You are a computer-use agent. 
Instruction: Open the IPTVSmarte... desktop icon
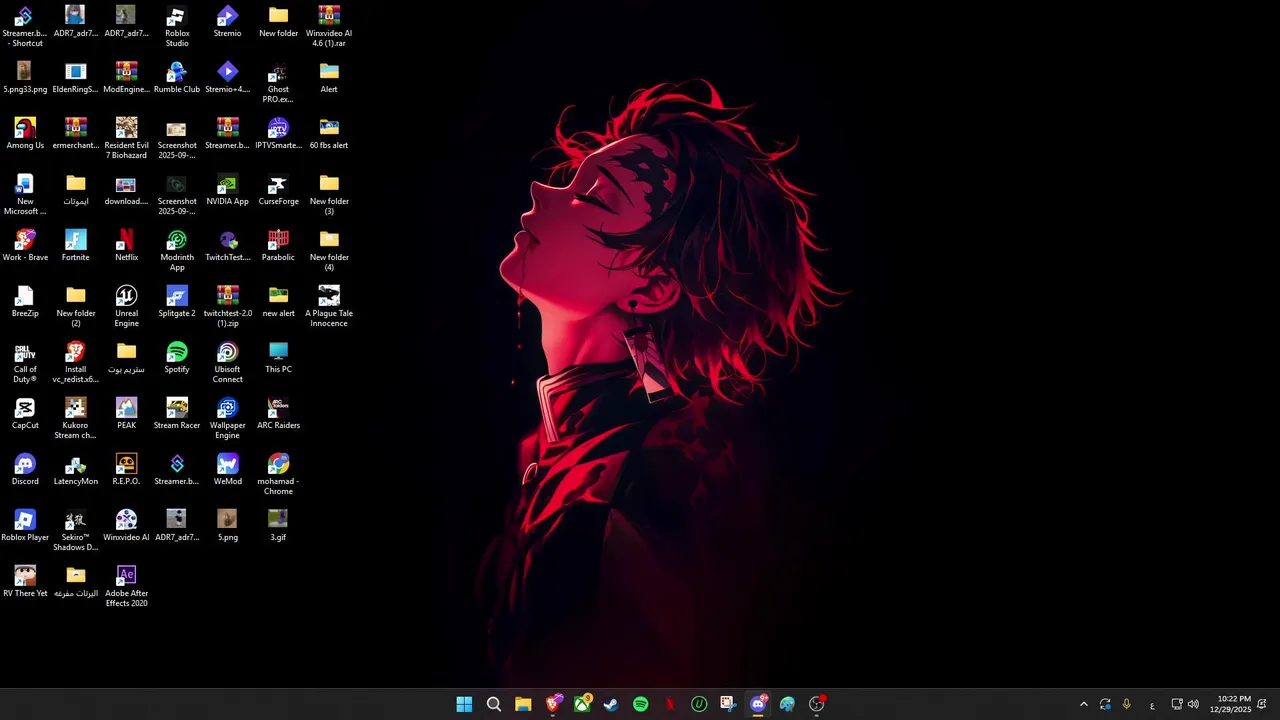coord(278,134)
